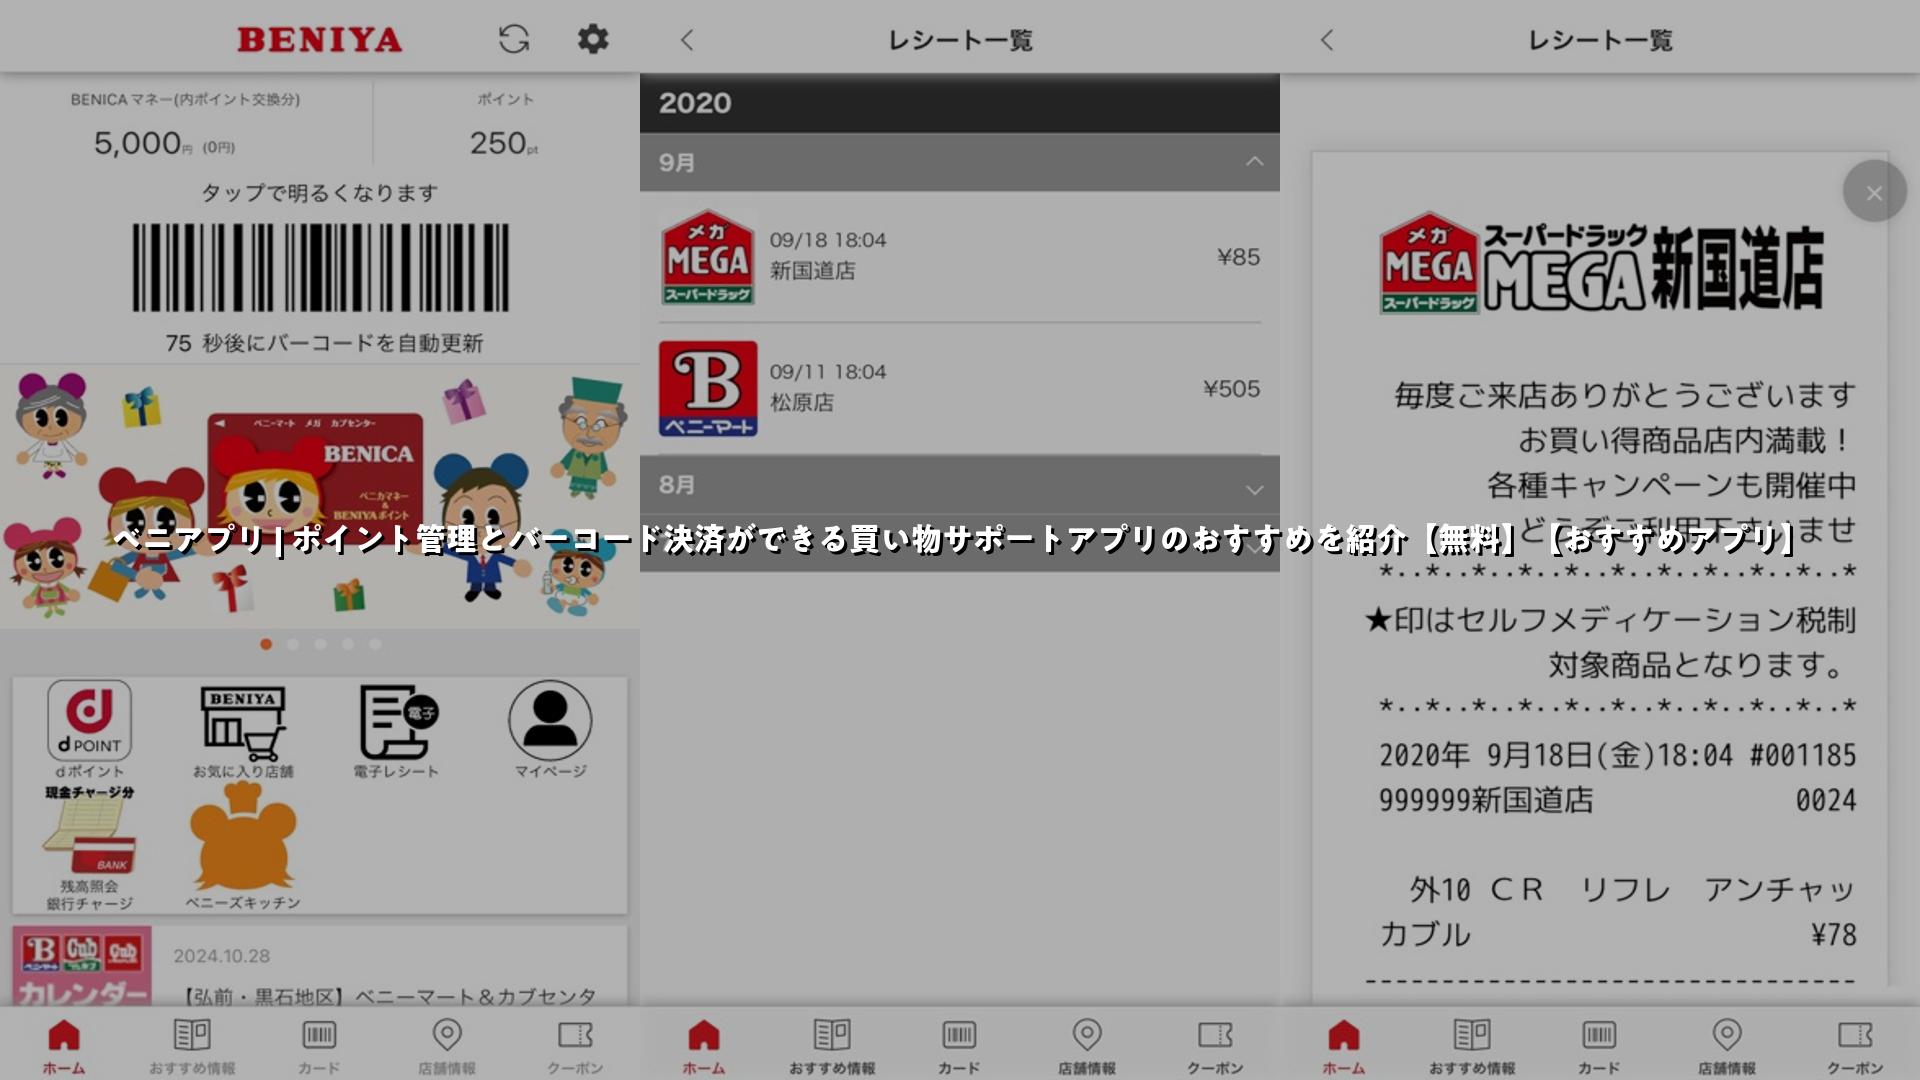Tap カード tab in left screen
Image resolution: width=1920 pixels, height=1080 pixels.
point(319,1046)
